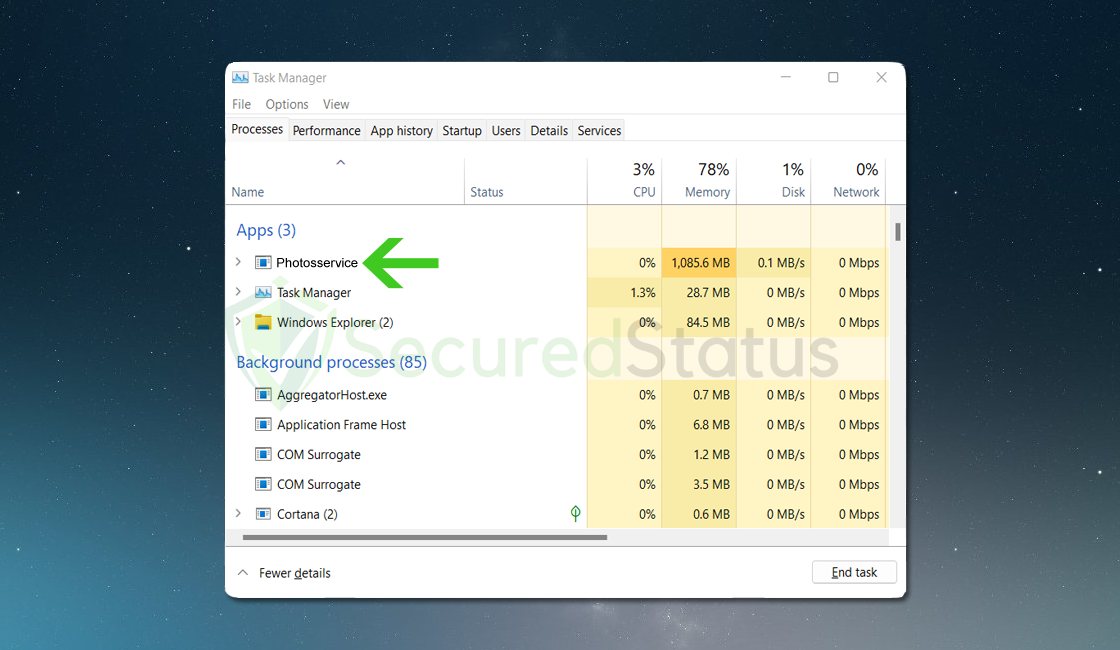Click the vertical scrollbar thumb
The image size is (1120, 650).
point(898,231)
